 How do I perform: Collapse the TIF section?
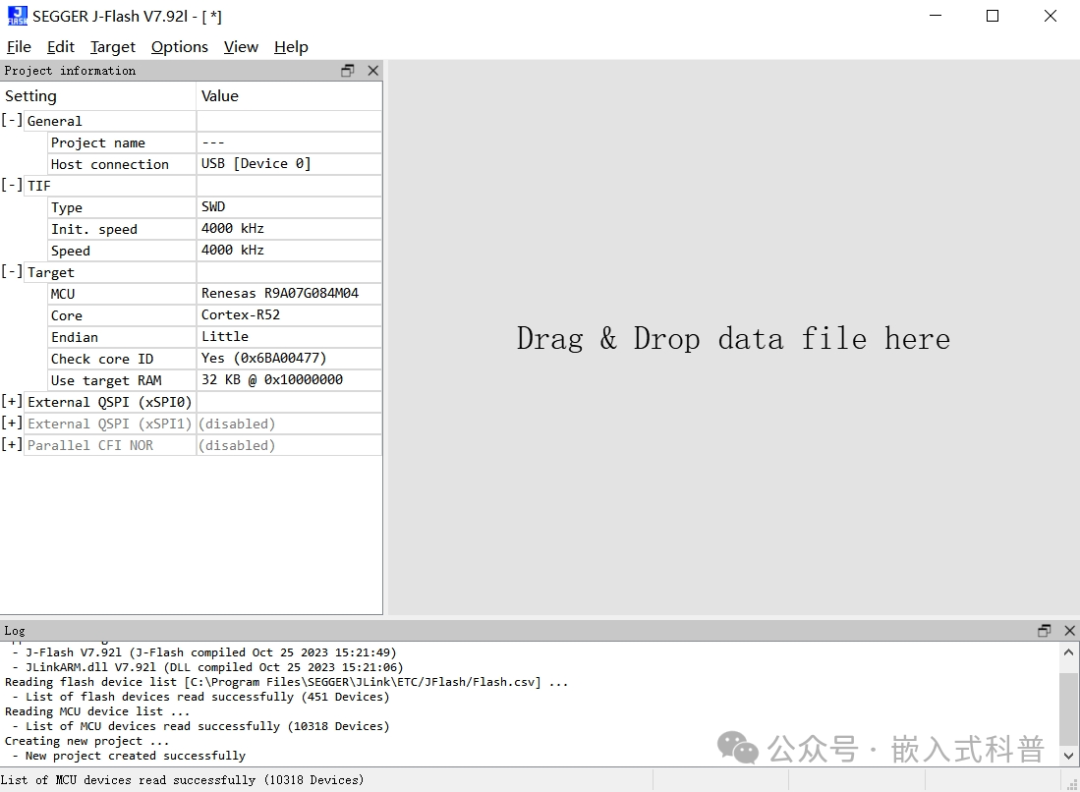[11, 185]
